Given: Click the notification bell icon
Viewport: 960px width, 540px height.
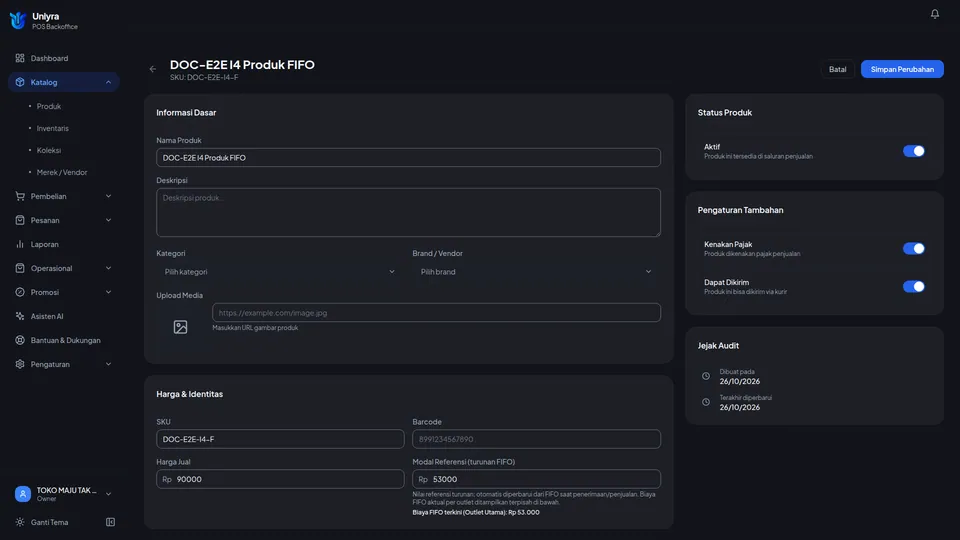Looking at the screenshot, I should pos(934,13).
